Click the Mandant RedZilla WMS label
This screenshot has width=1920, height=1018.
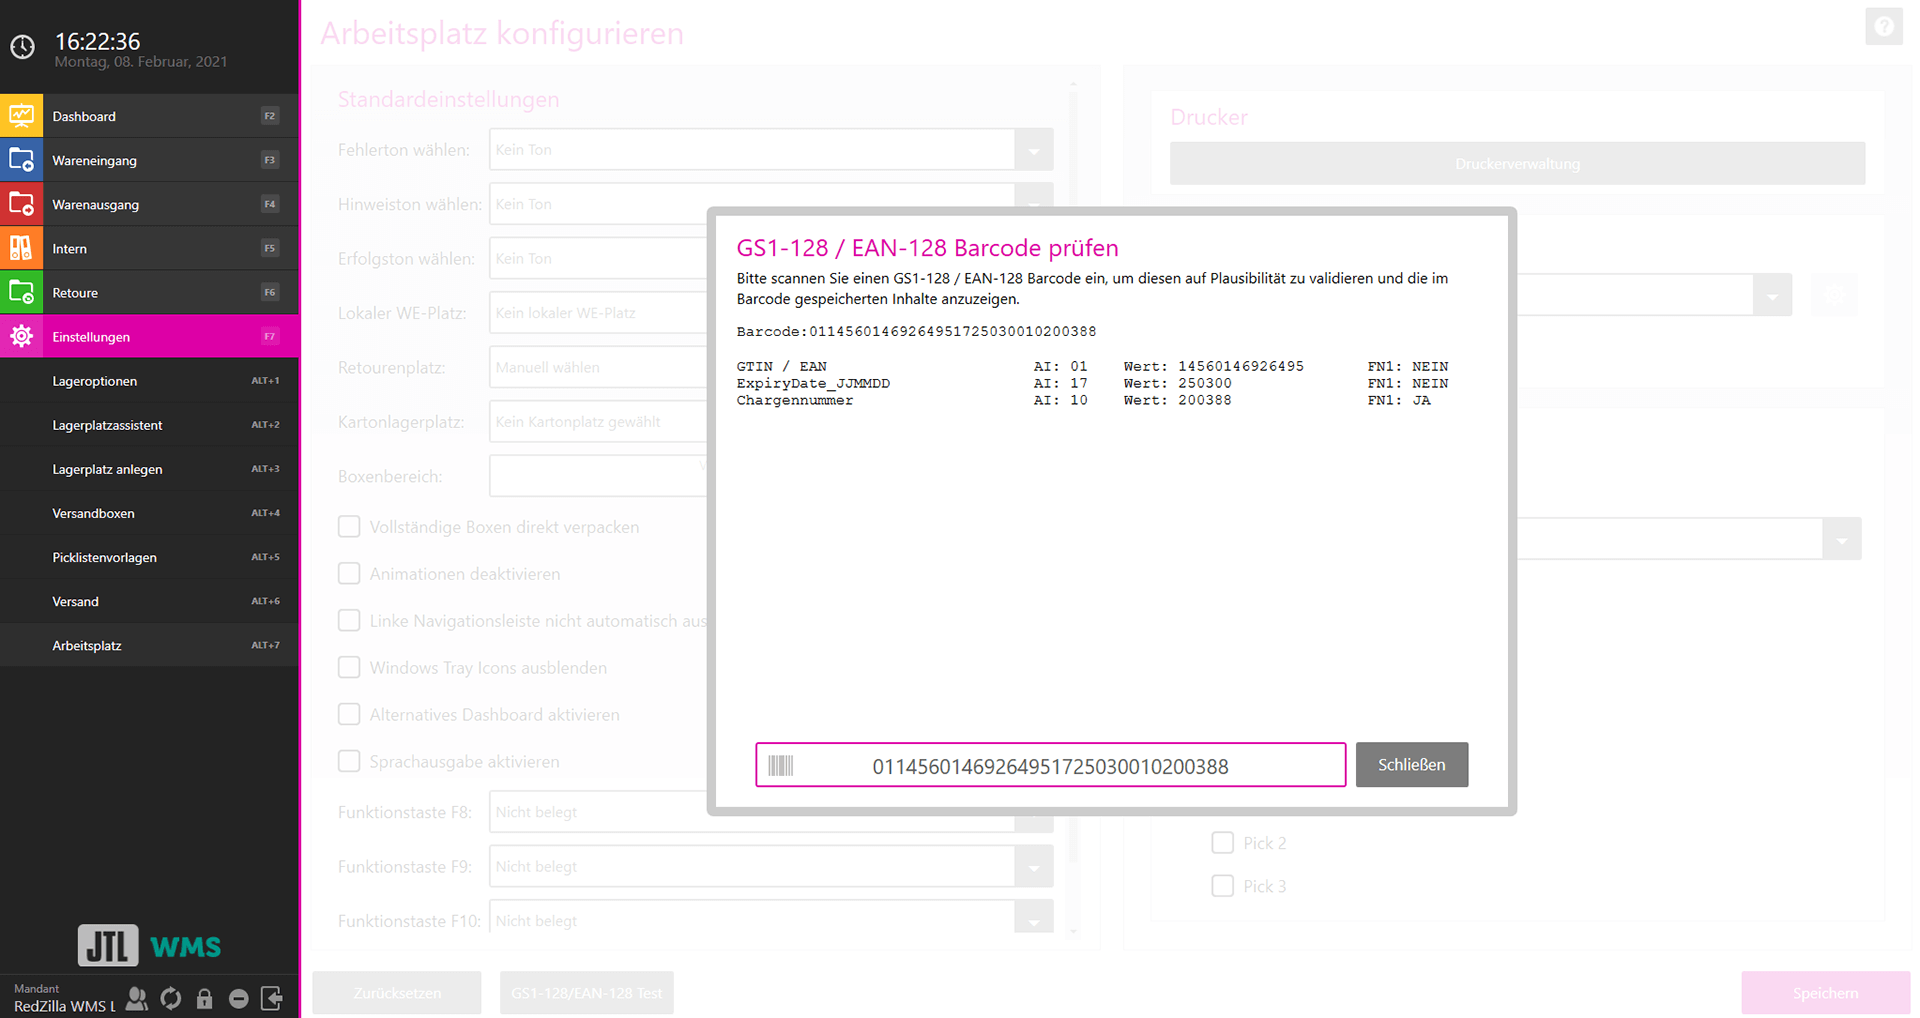65,998
